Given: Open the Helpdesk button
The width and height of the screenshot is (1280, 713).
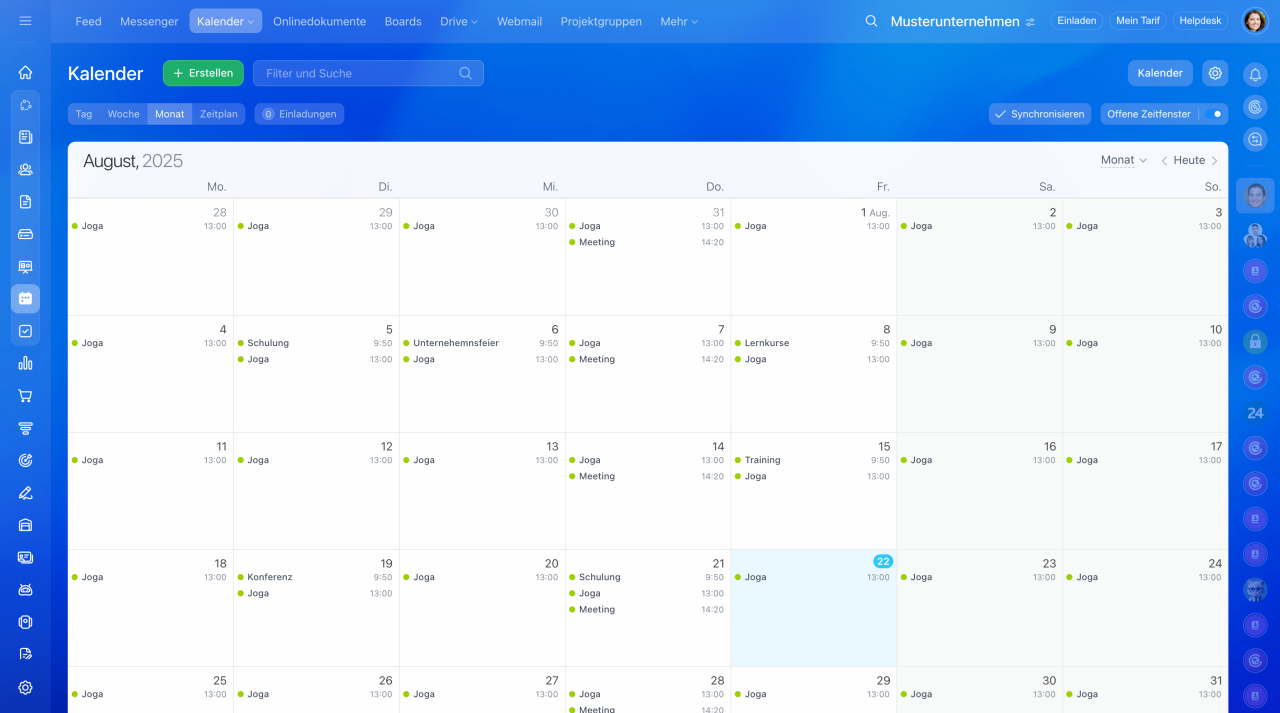Looking at the screenshot, I should 1200,21.
